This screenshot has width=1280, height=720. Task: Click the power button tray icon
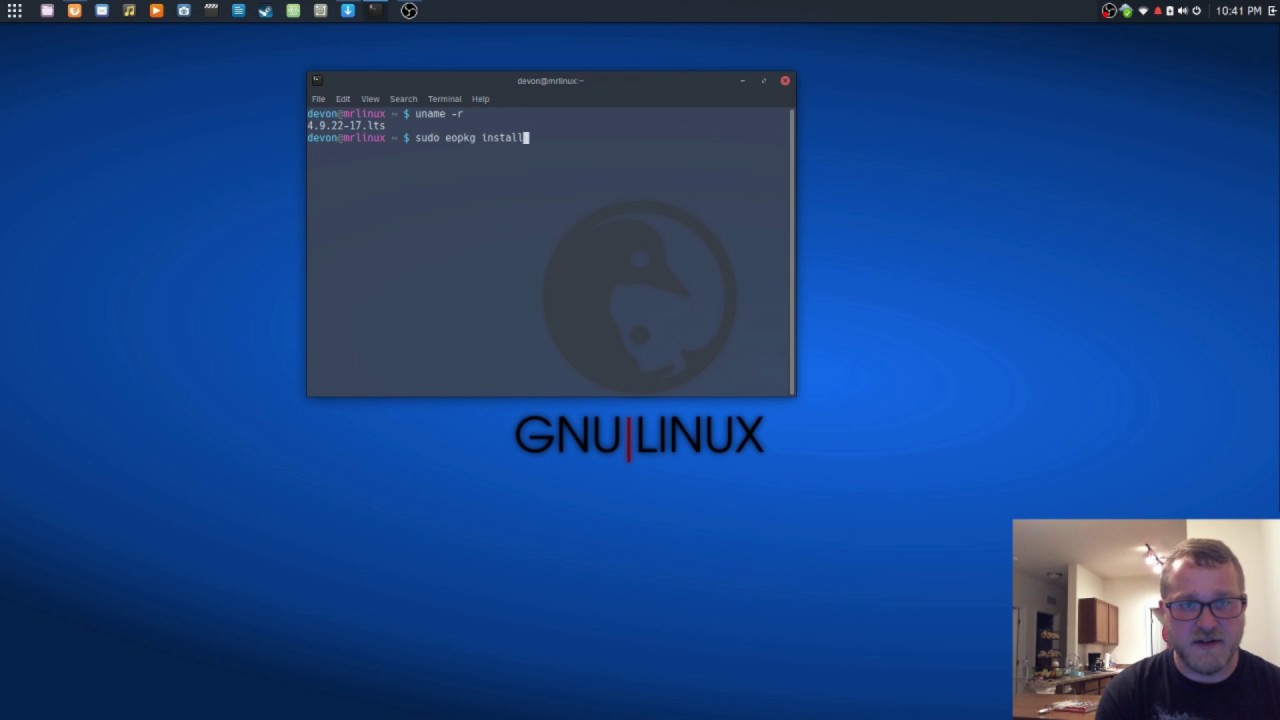[x=1196, y=11]
